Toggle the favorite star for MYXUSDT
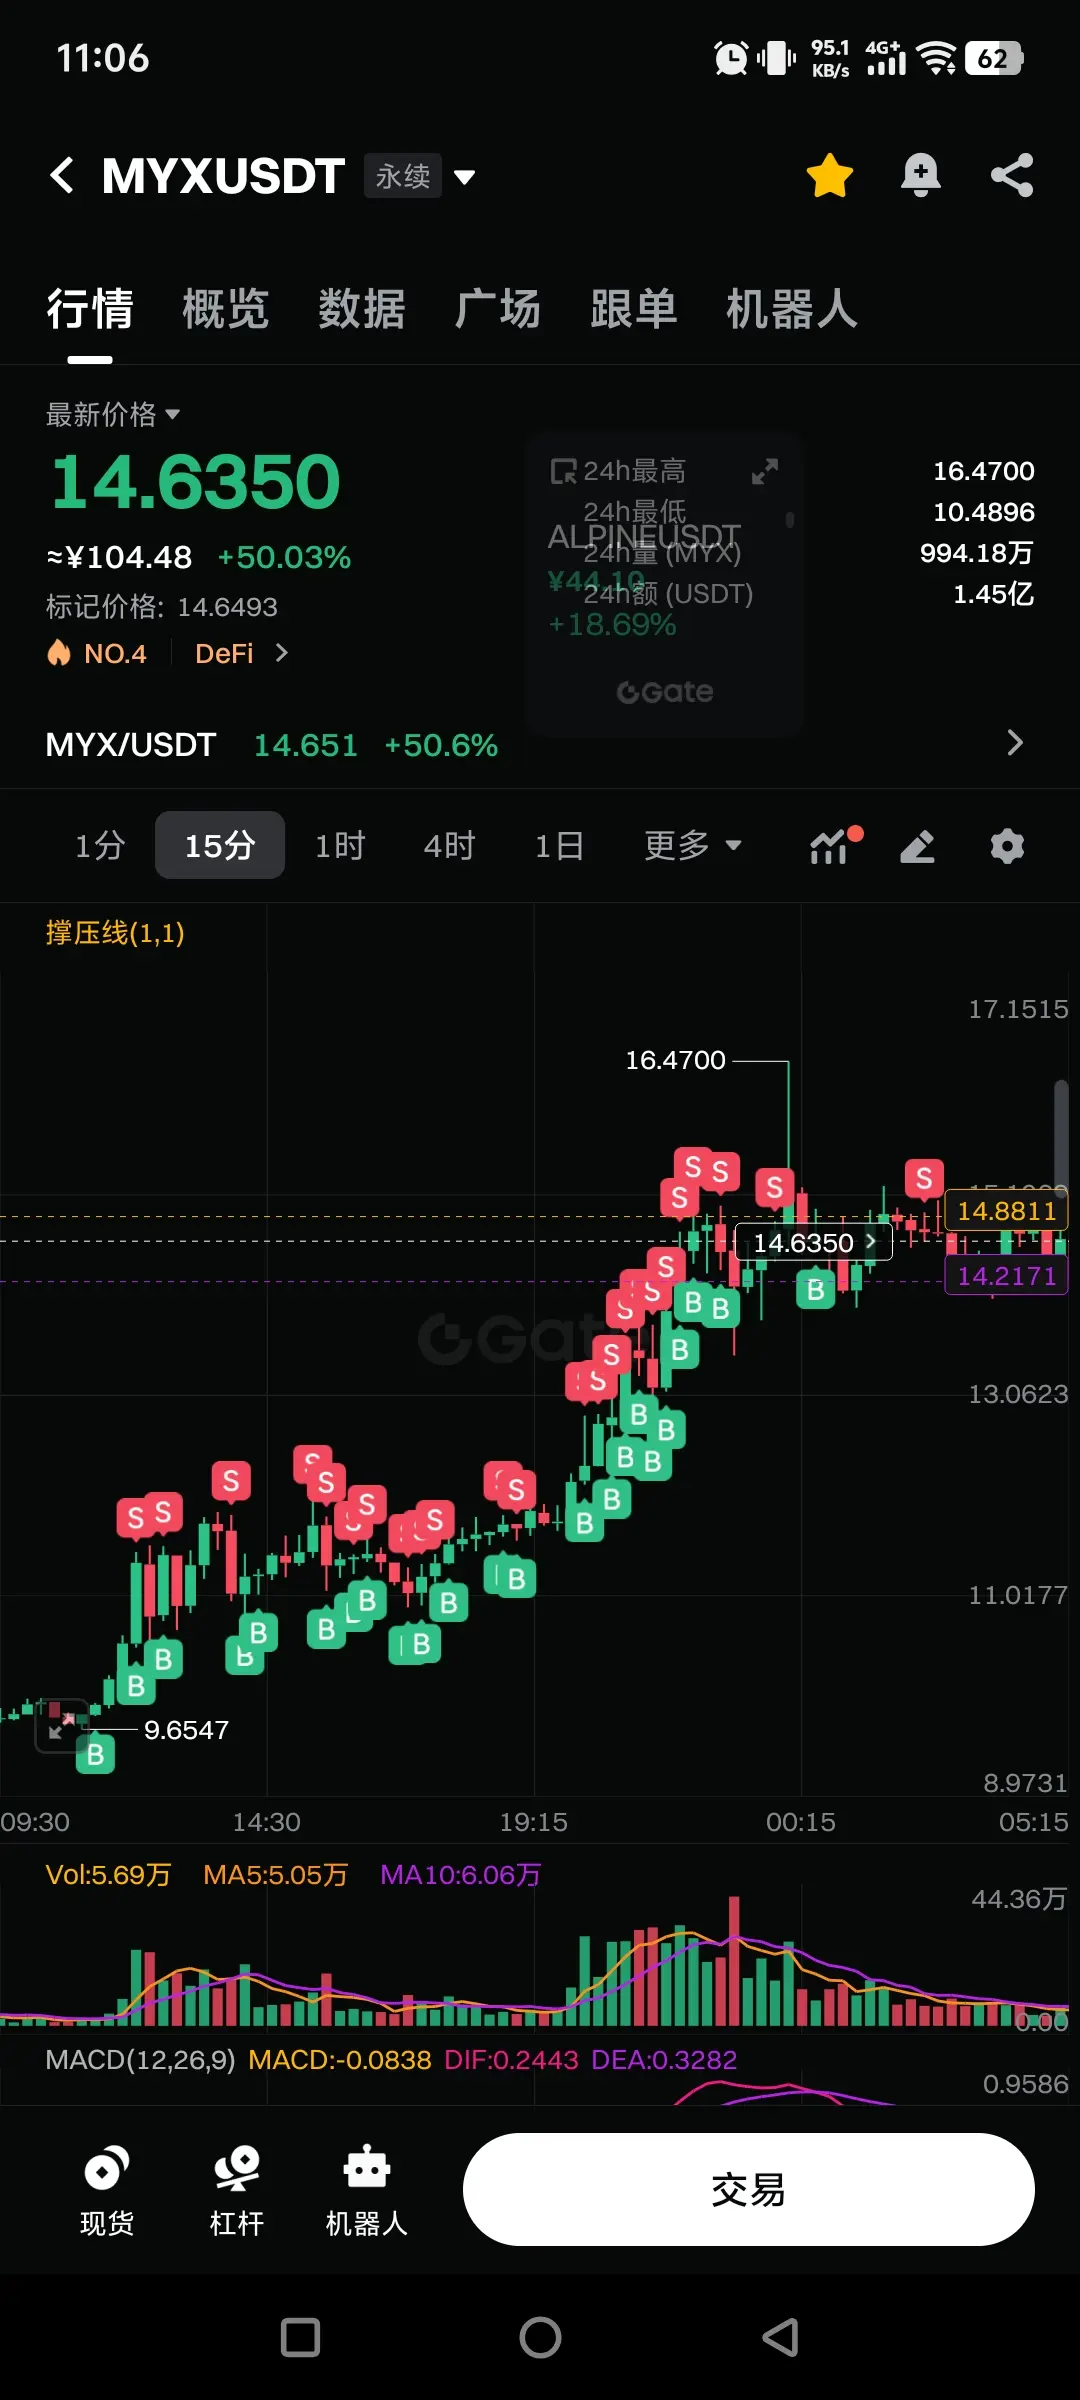The image size is (1080, 2400). click(x=830, y=176)
